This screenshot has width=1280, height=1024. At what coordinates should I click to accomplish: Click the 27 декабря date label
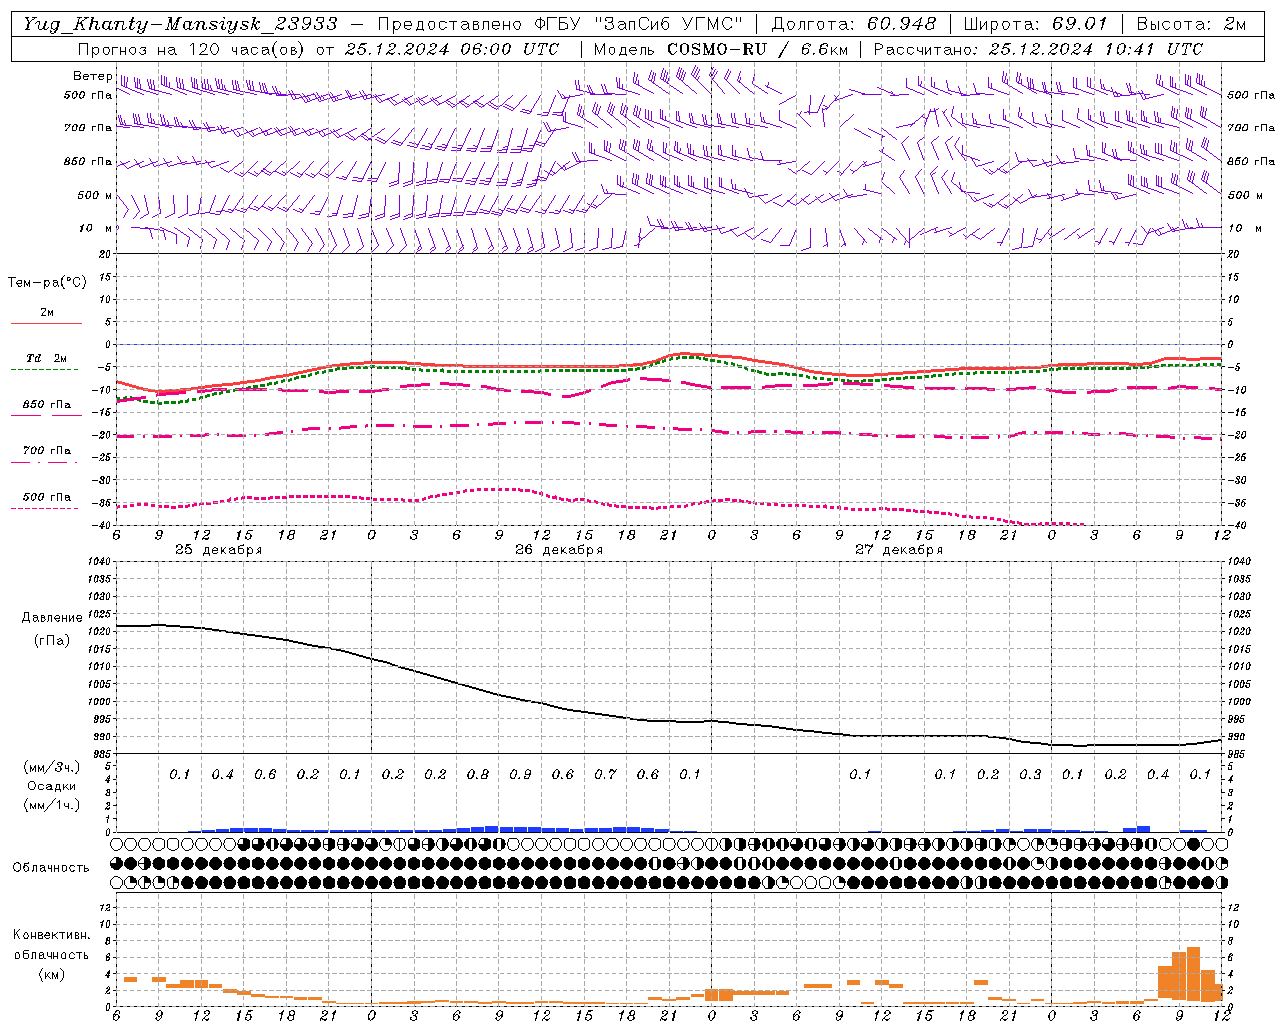(899, 550)
